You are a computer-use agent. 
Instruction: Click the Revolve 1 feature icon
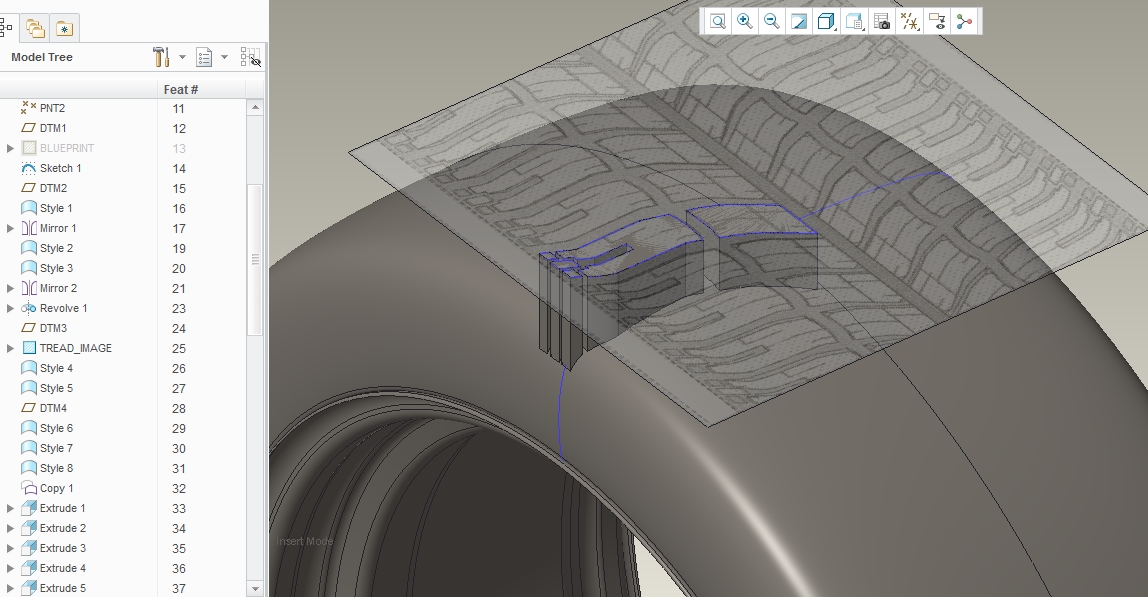click(29, 308)
